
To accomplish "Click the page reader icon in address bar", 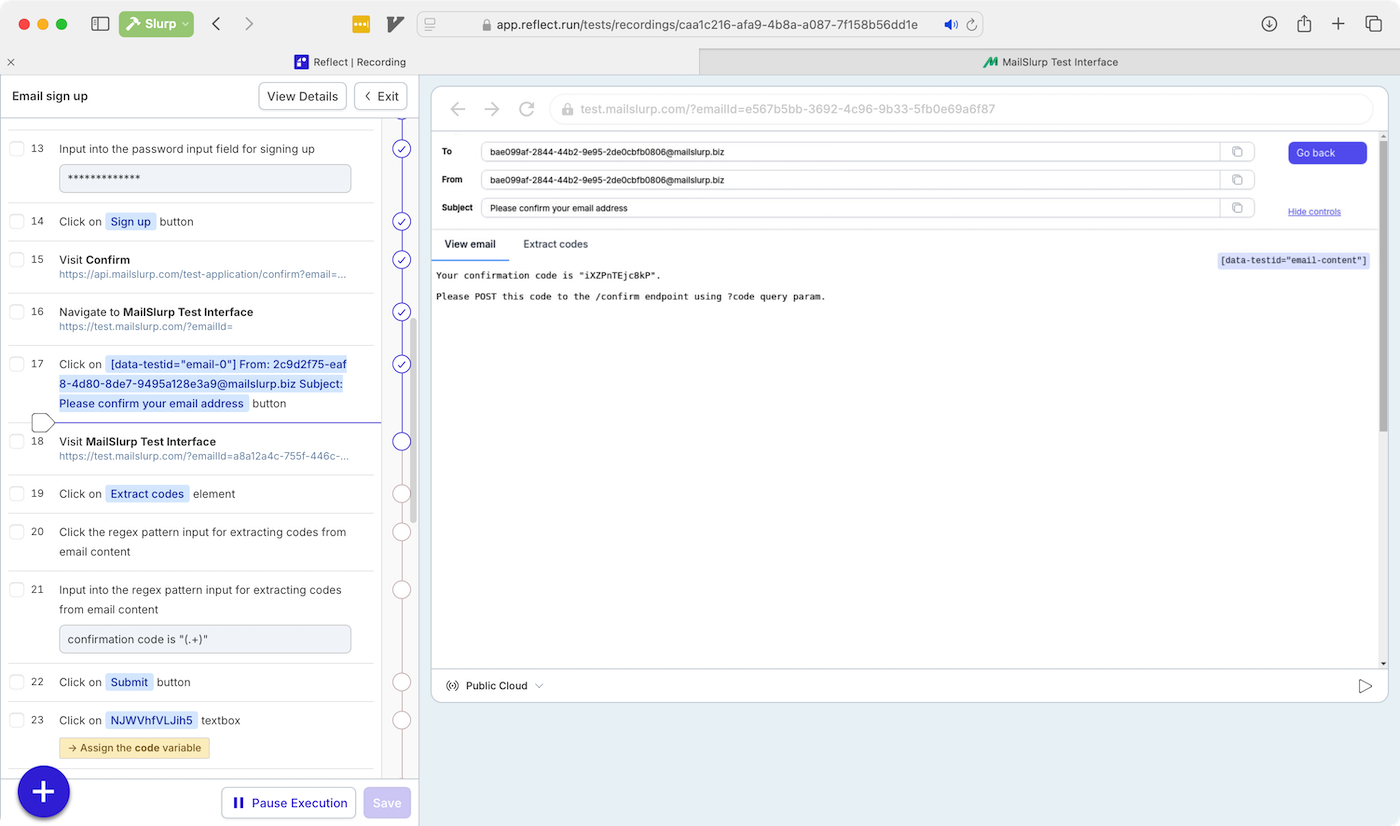I will coord(430,24).
